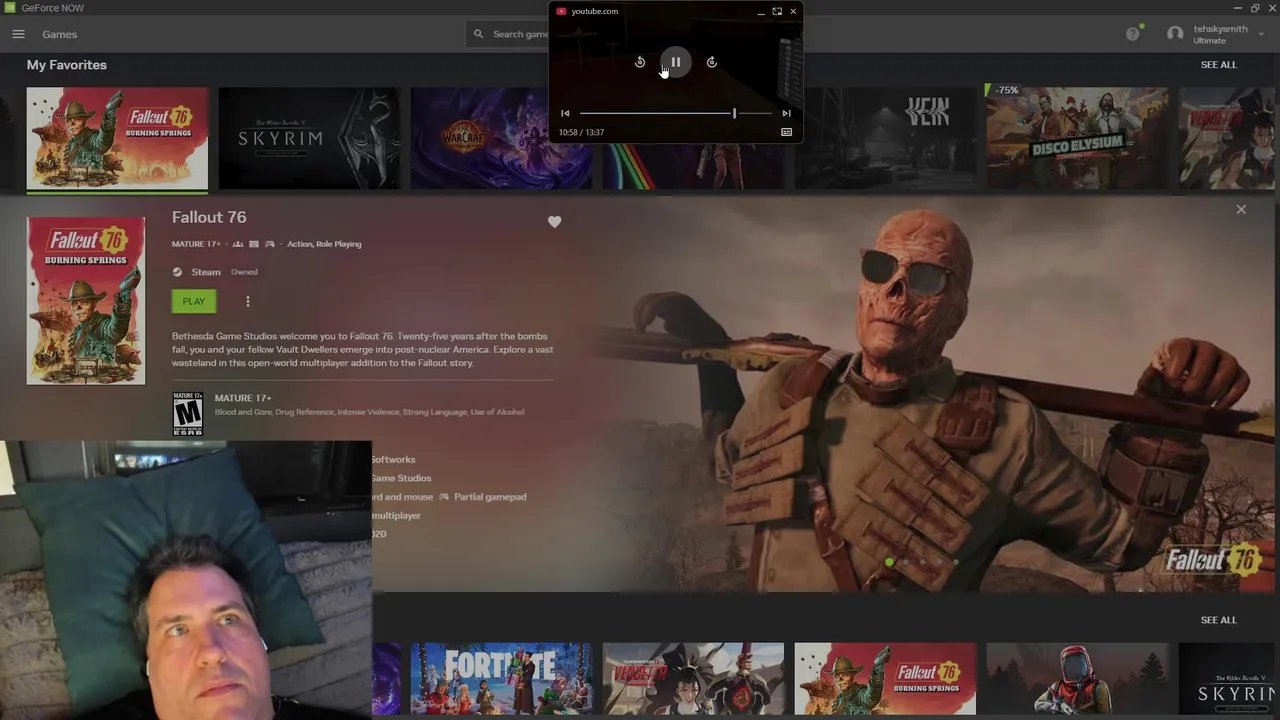Click the 'Fallout 76' title heading
The width and height of the screenshot is (1280, 720).
(x=209, y=217)
